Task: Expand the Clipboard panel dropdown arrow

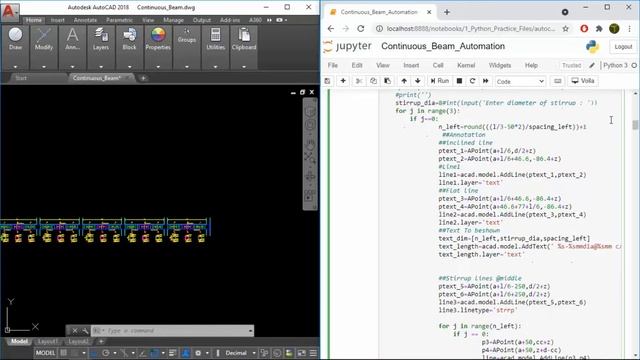Action: pos(244,67)
